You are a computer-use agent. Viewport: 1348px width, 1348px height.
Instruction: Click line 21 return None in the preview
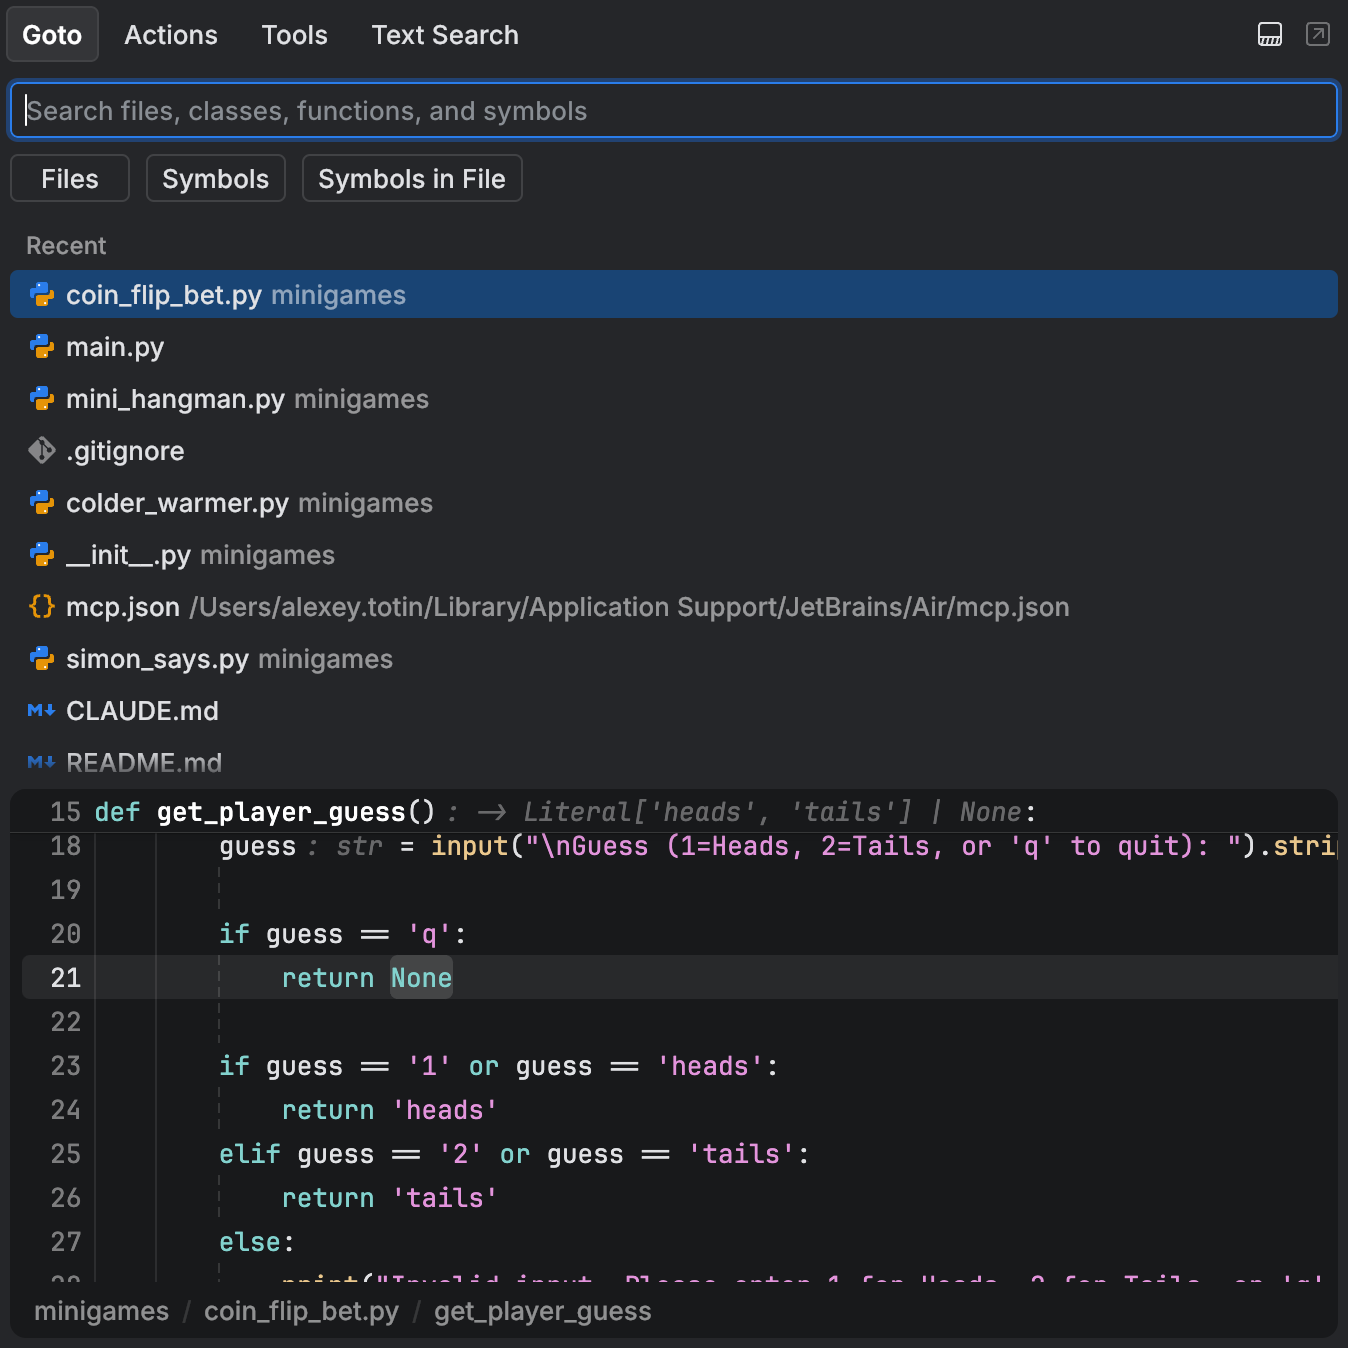(366, 978)
